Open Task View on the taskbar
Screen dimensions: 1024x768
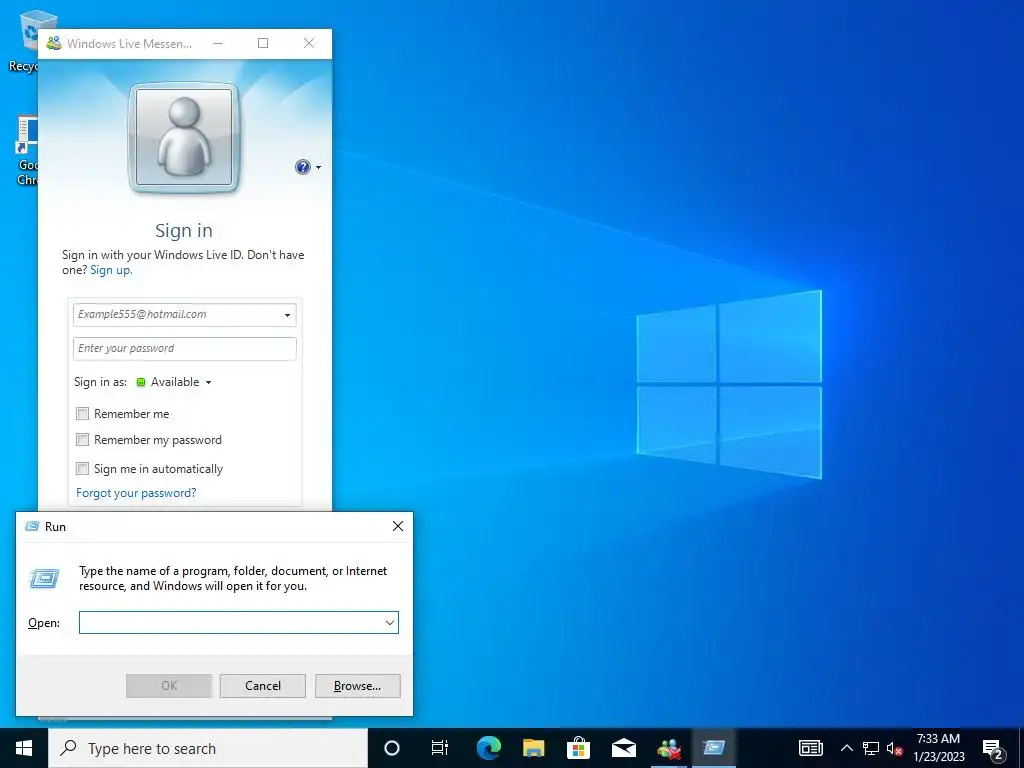440,748
